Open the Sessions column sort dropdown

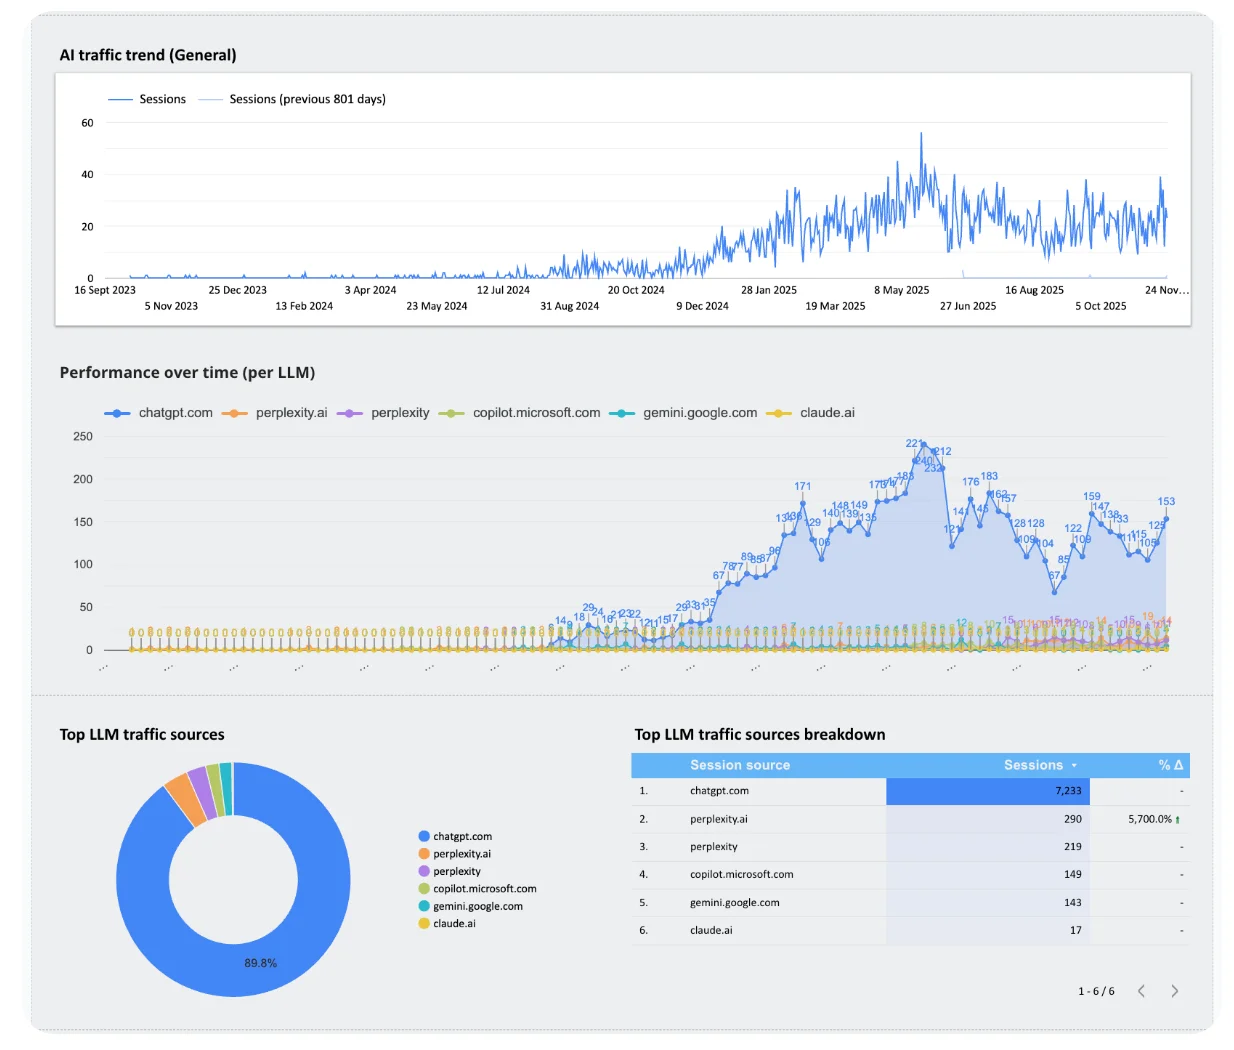(1075, 765)
